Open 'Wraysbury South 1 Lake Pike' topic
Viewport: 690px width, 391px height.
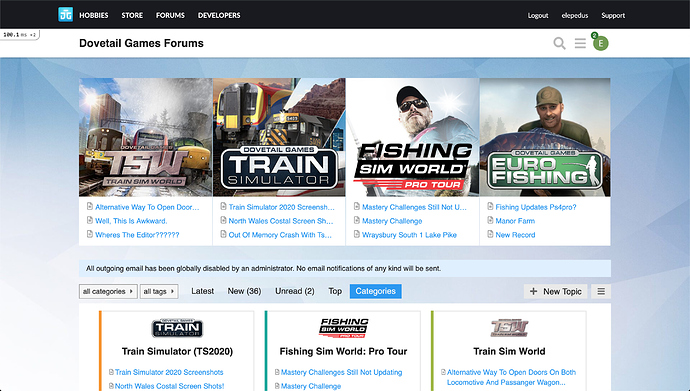[x=409, y=235]
